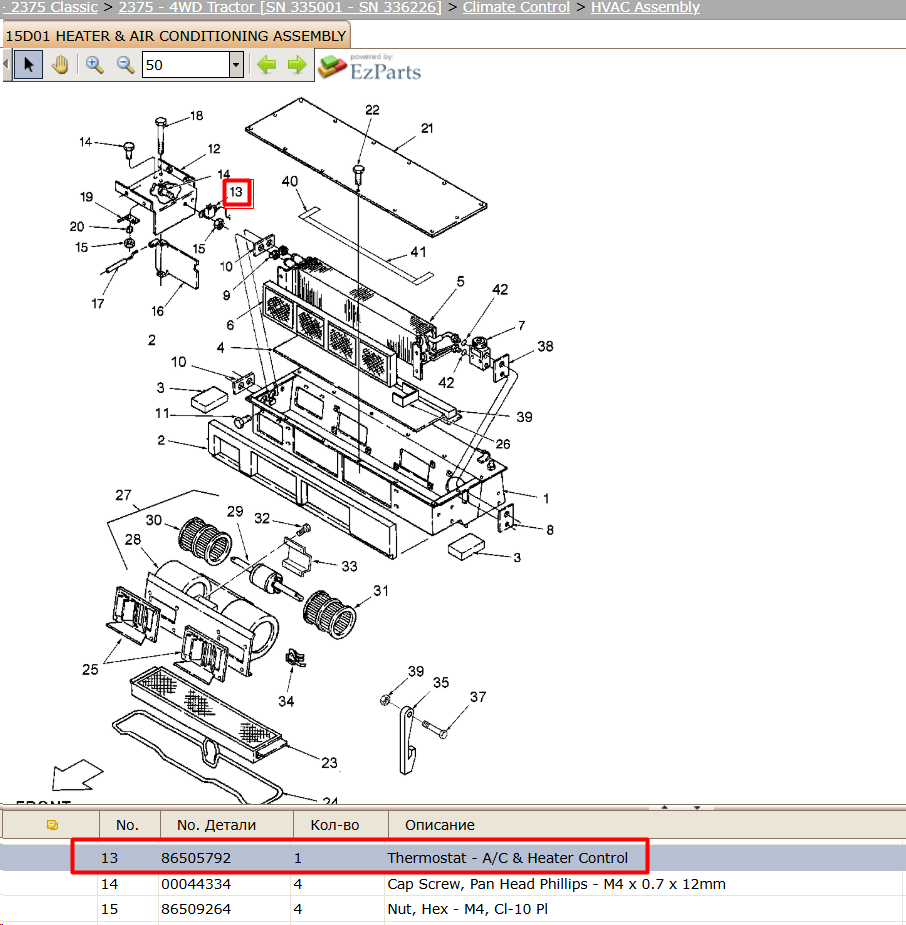Click callout 41 on the diagram
906x925 pixels.
418,252
